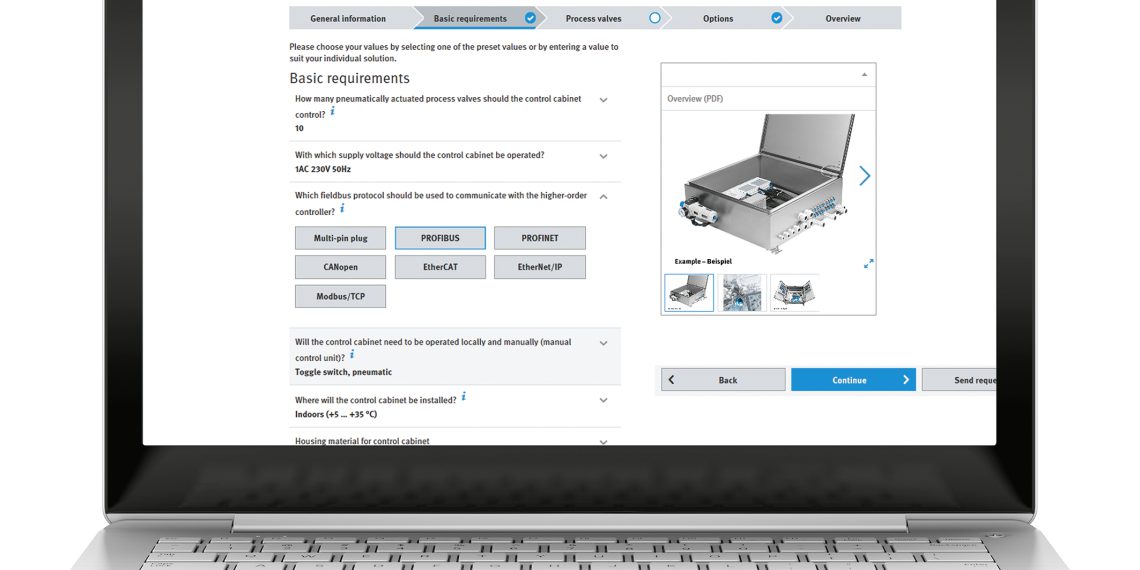
Task: Select the third cabinet thumbnail image
Action: [794, 293]
